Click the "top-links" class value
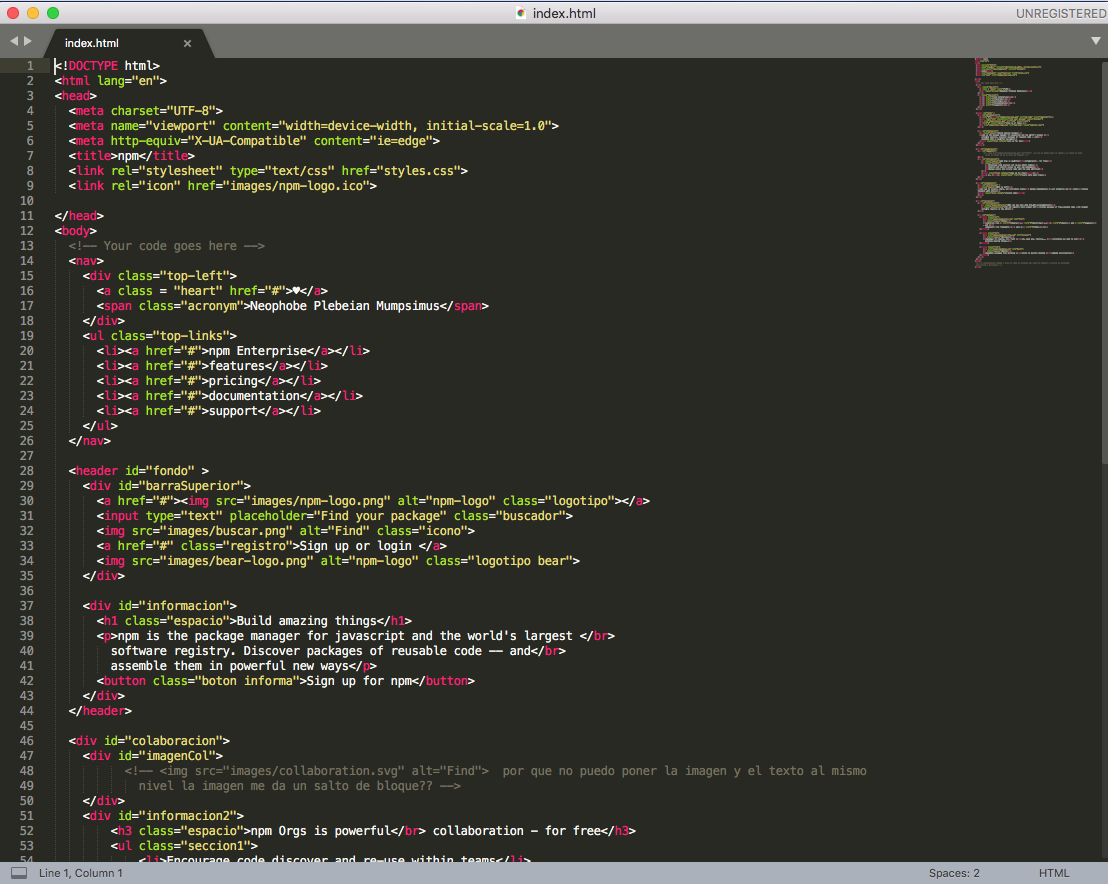 [x=191, y=336]
